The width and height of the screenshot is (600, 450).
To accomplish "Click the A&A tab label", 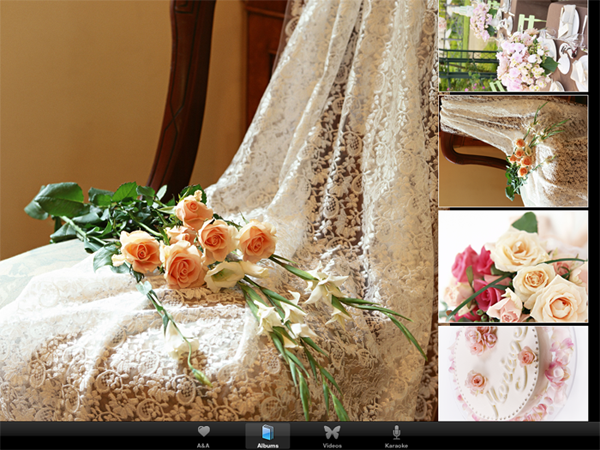I will [203, 444].
